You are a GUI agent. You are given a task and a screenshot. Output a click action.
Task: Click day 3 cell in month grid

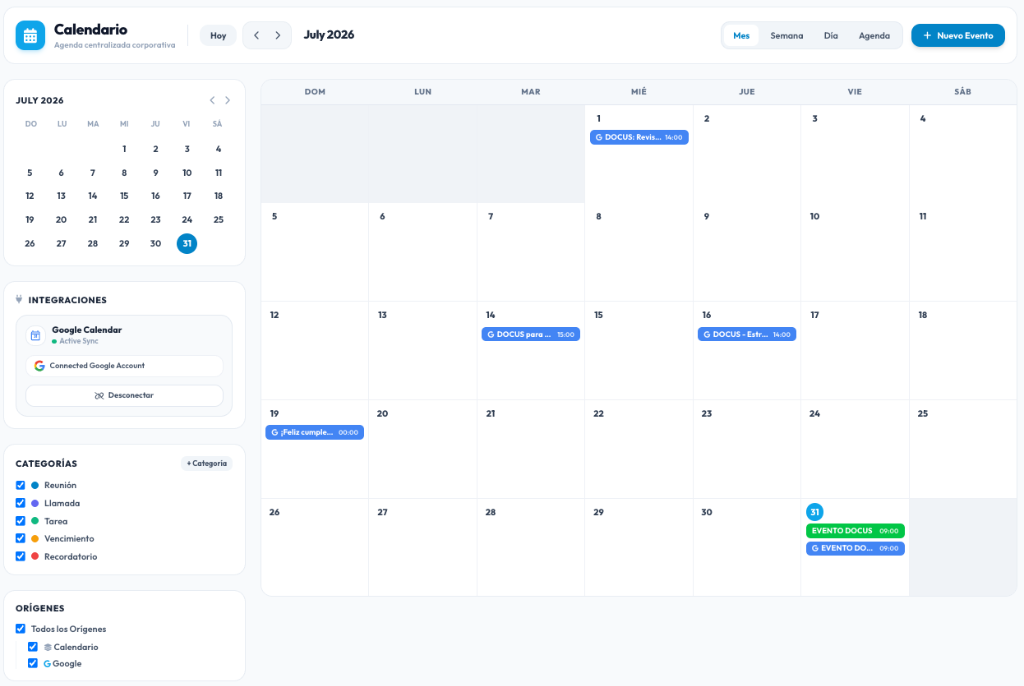click(855, 154)
